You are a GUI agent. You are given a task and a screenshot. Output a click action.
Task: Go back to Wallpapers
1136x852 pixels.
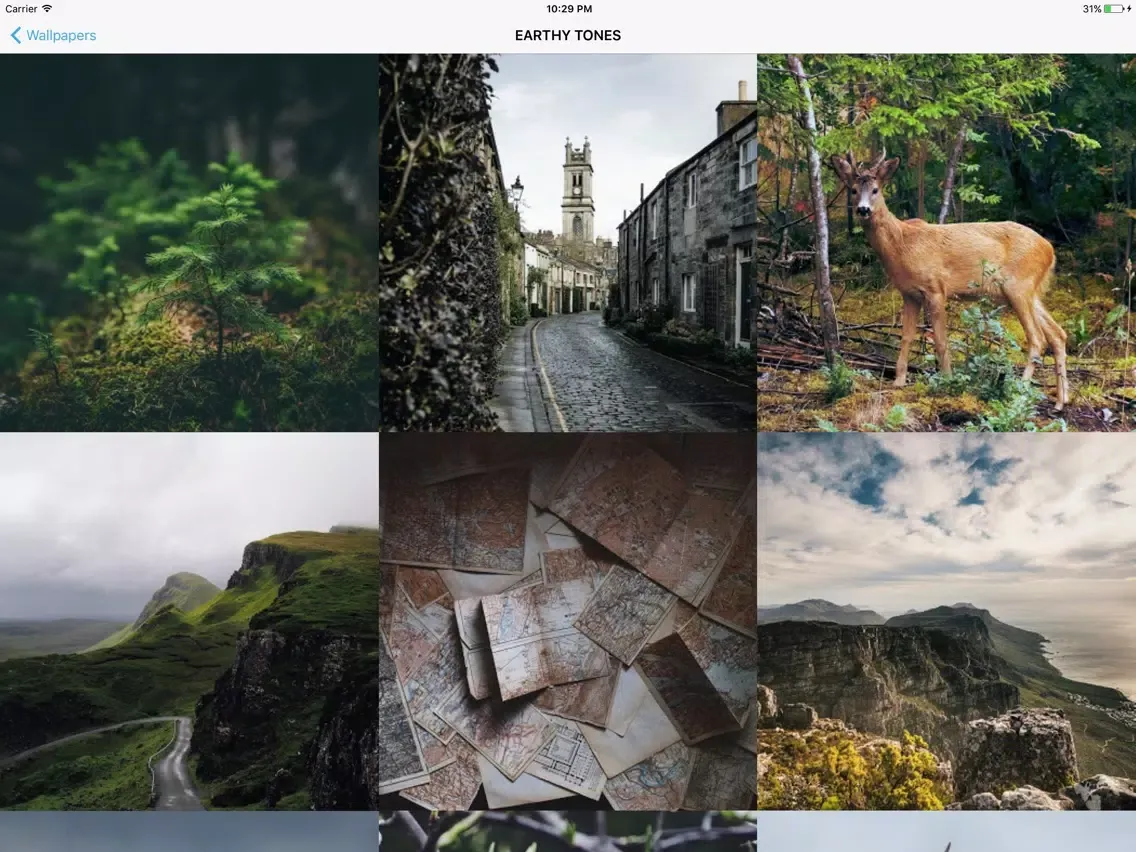click(x=53, y=35)
